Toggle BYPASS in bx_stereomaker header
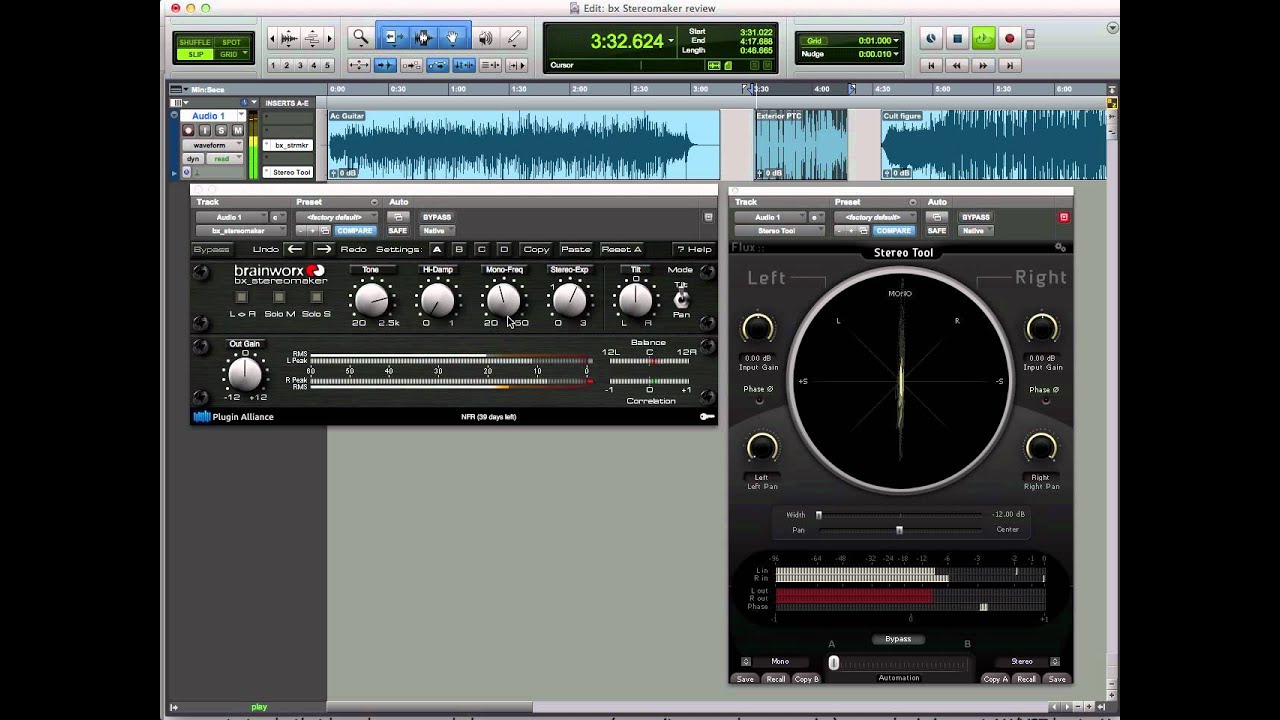Image resolution: width=1280 pixels, height=720 pixels. pos(437,217)
